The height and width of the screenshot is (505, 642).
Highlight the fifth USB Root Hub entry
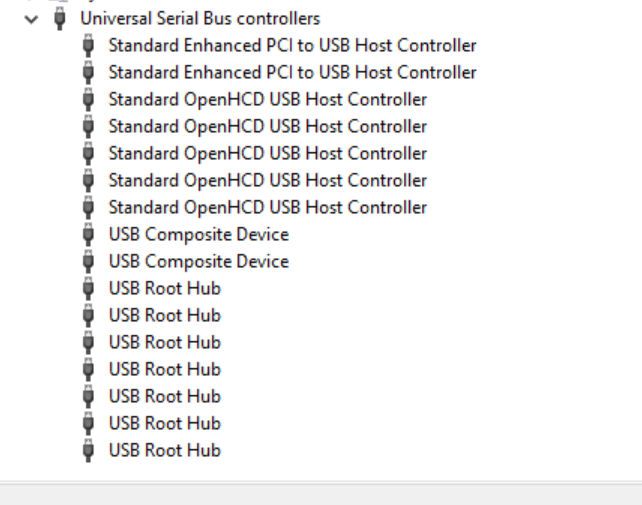point(164,396)
